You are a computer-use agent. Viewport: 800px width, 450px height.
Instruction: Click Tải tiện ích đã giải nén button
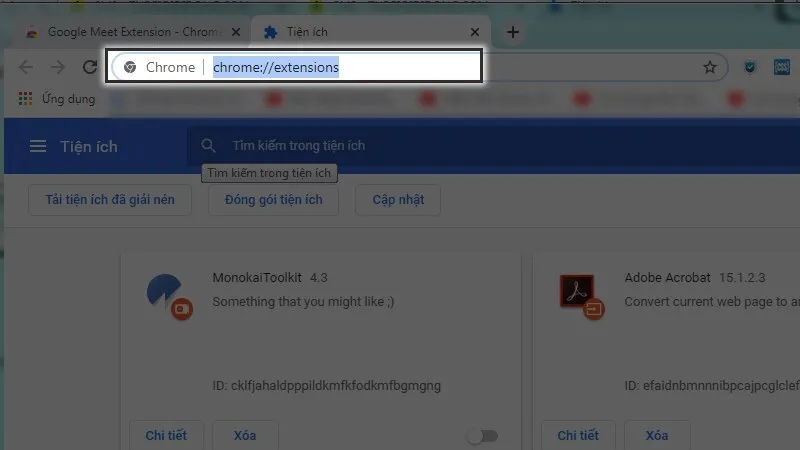point(110,199)
